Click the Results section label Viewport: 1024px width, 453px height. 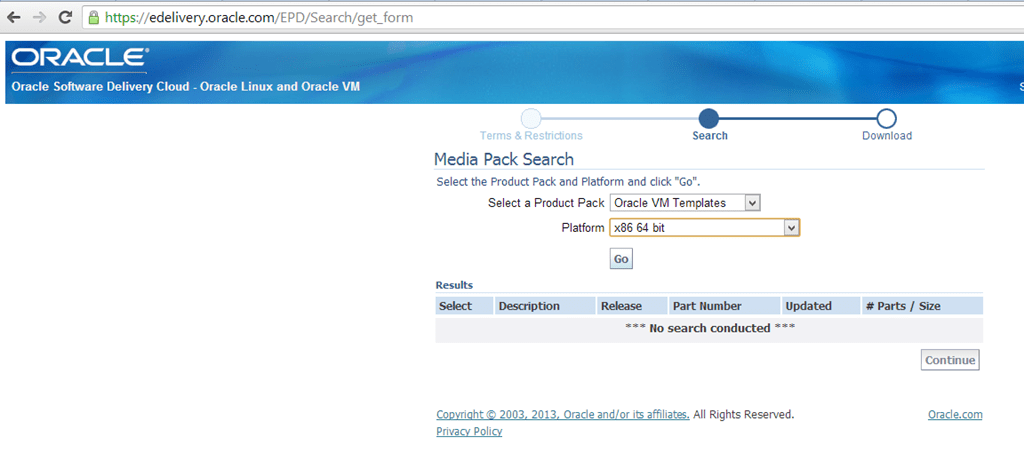click(455, 285)
